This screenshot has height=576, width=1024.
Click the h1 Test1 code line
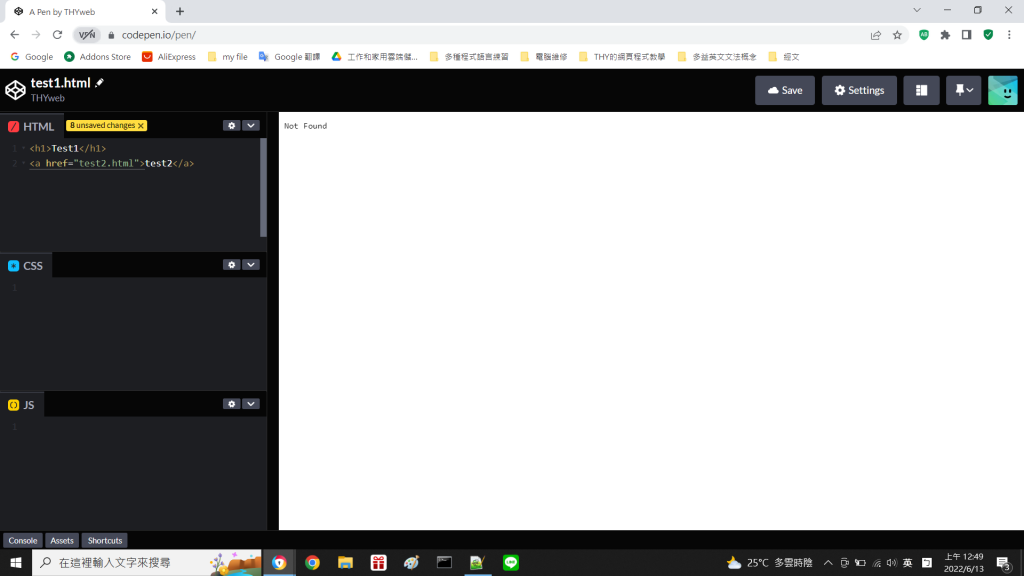pyautogui.click(x=67, y=148)
